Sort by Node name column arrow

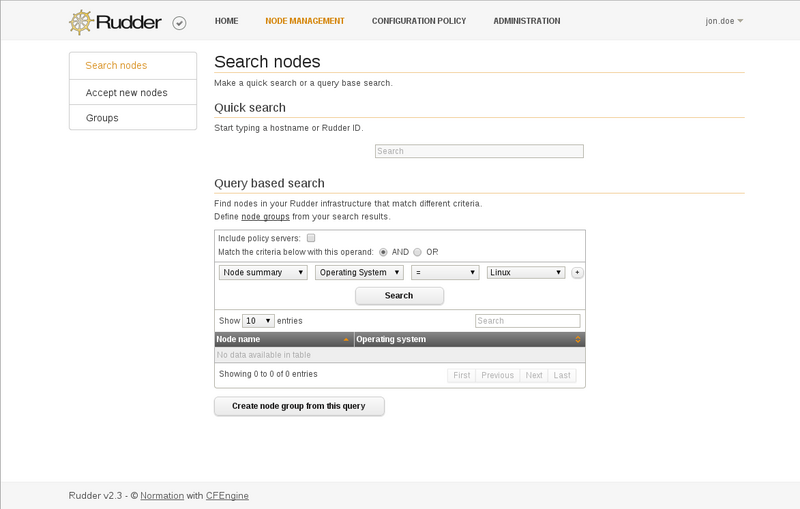[346, 340]
